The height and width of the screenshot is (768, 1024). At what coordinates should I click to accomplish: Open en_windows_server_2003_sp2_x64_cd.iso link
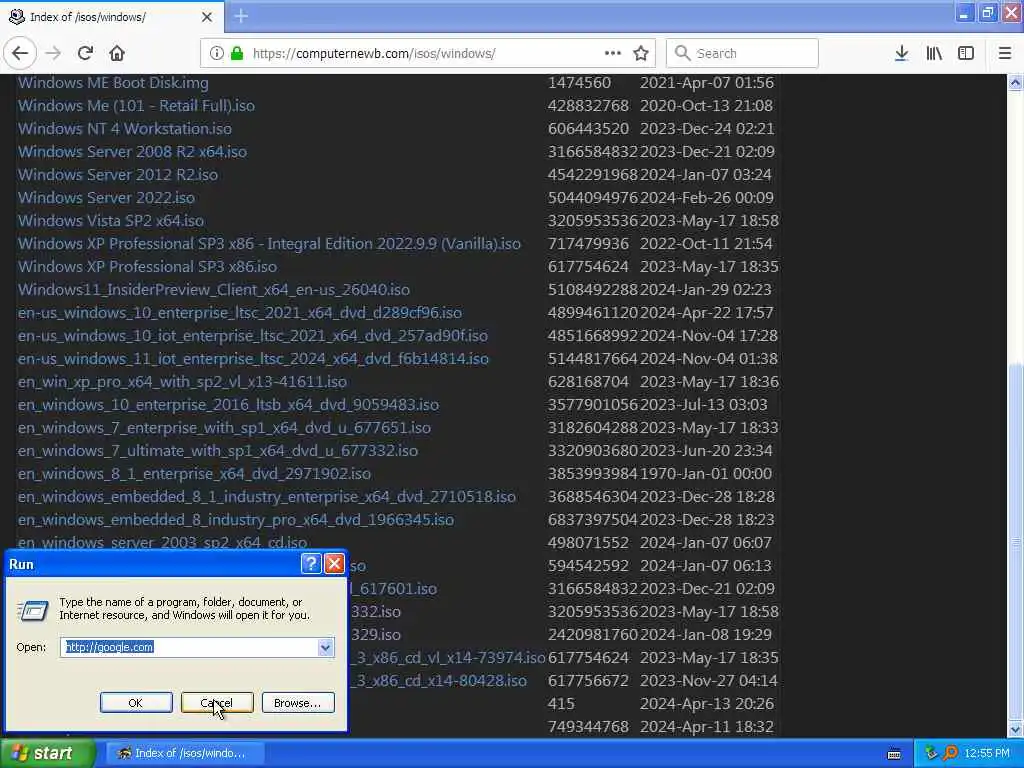[163, 542]
